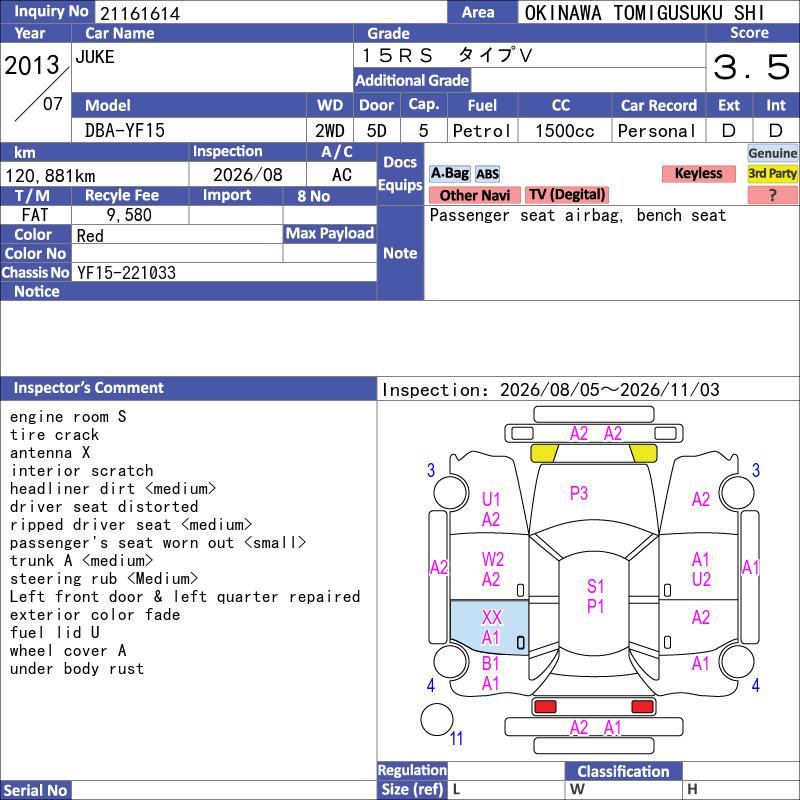Click inspection value 2026/08
The height and width of the screenshot is (800, 800).
[247, 175]
